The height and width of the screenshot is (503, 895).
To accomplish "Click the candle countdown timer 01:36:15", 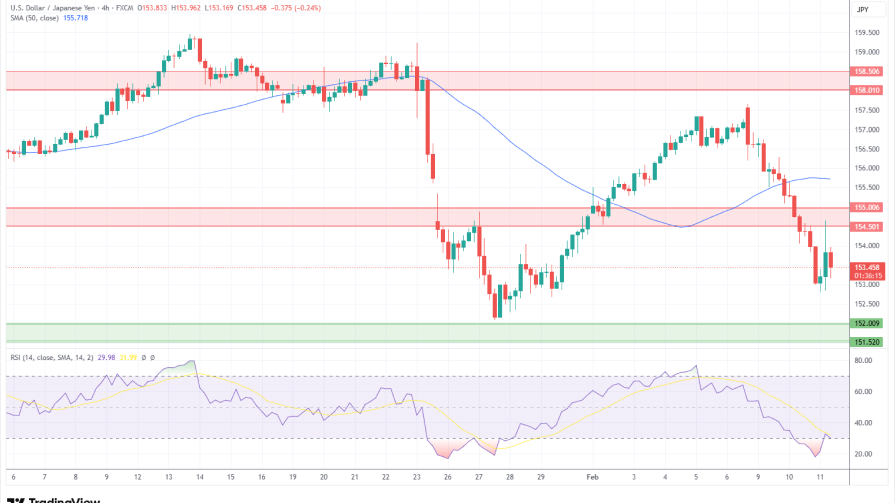I will coord(867,275).
